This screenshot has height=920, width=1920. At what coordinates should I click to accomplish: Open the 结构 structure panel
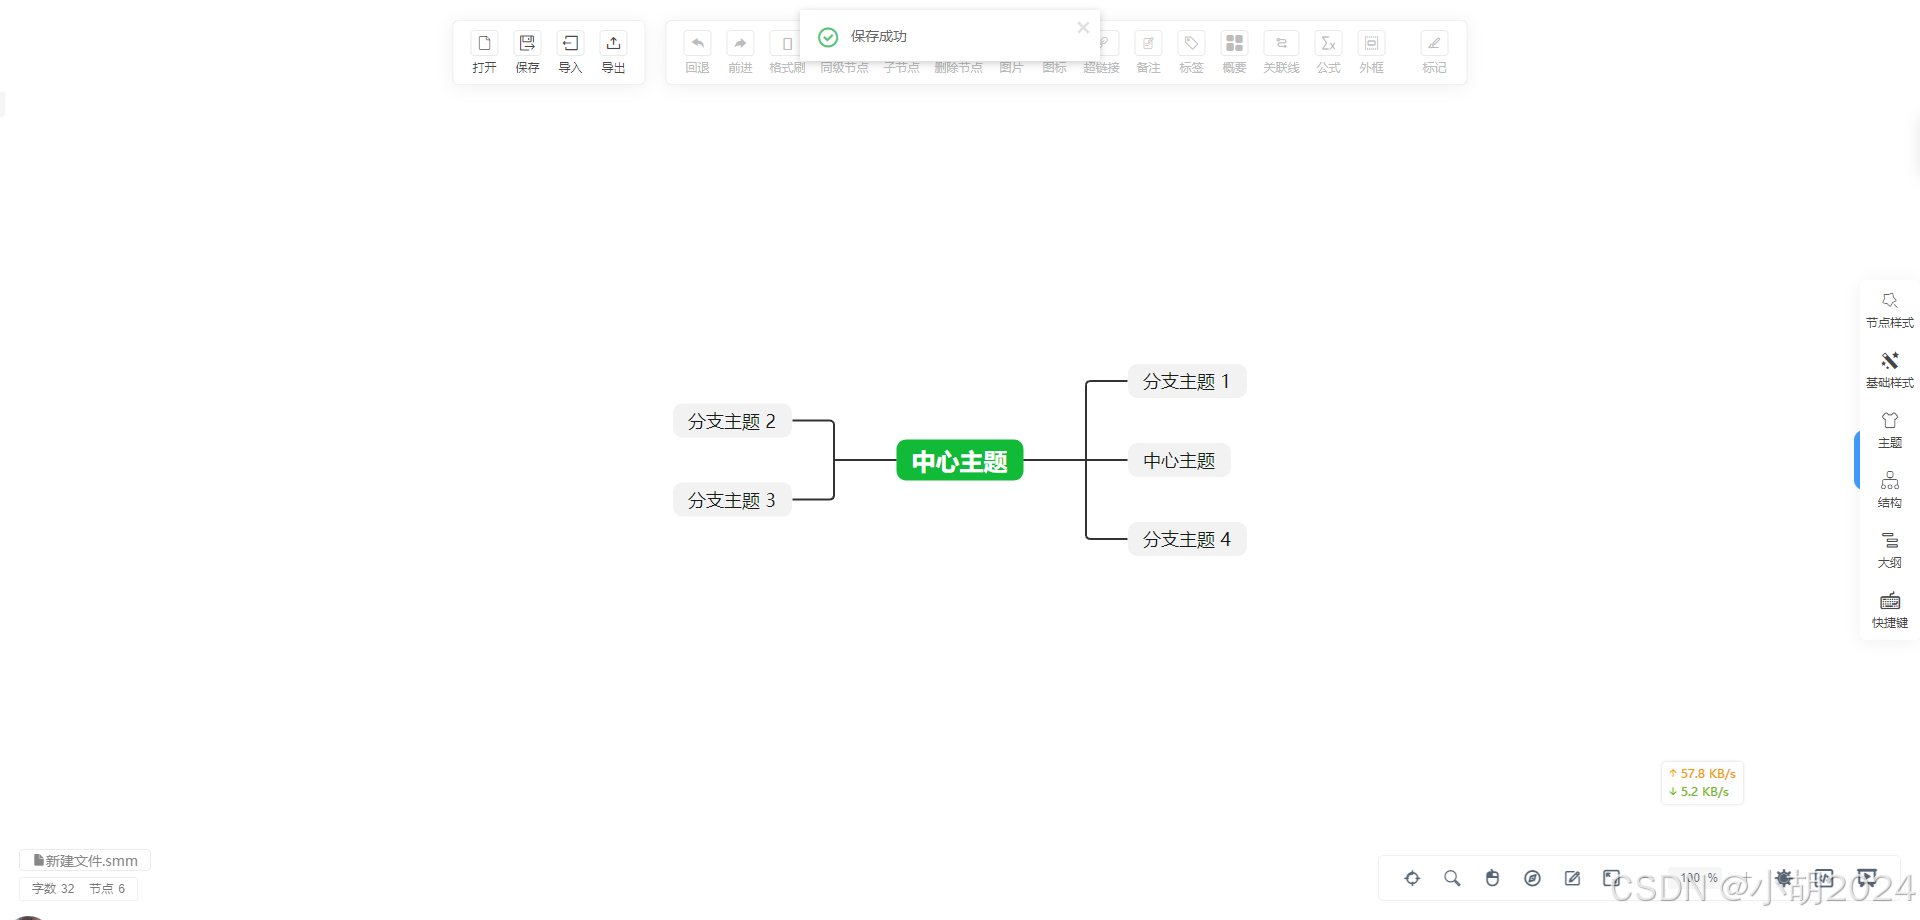click(x=1889, y=489)
